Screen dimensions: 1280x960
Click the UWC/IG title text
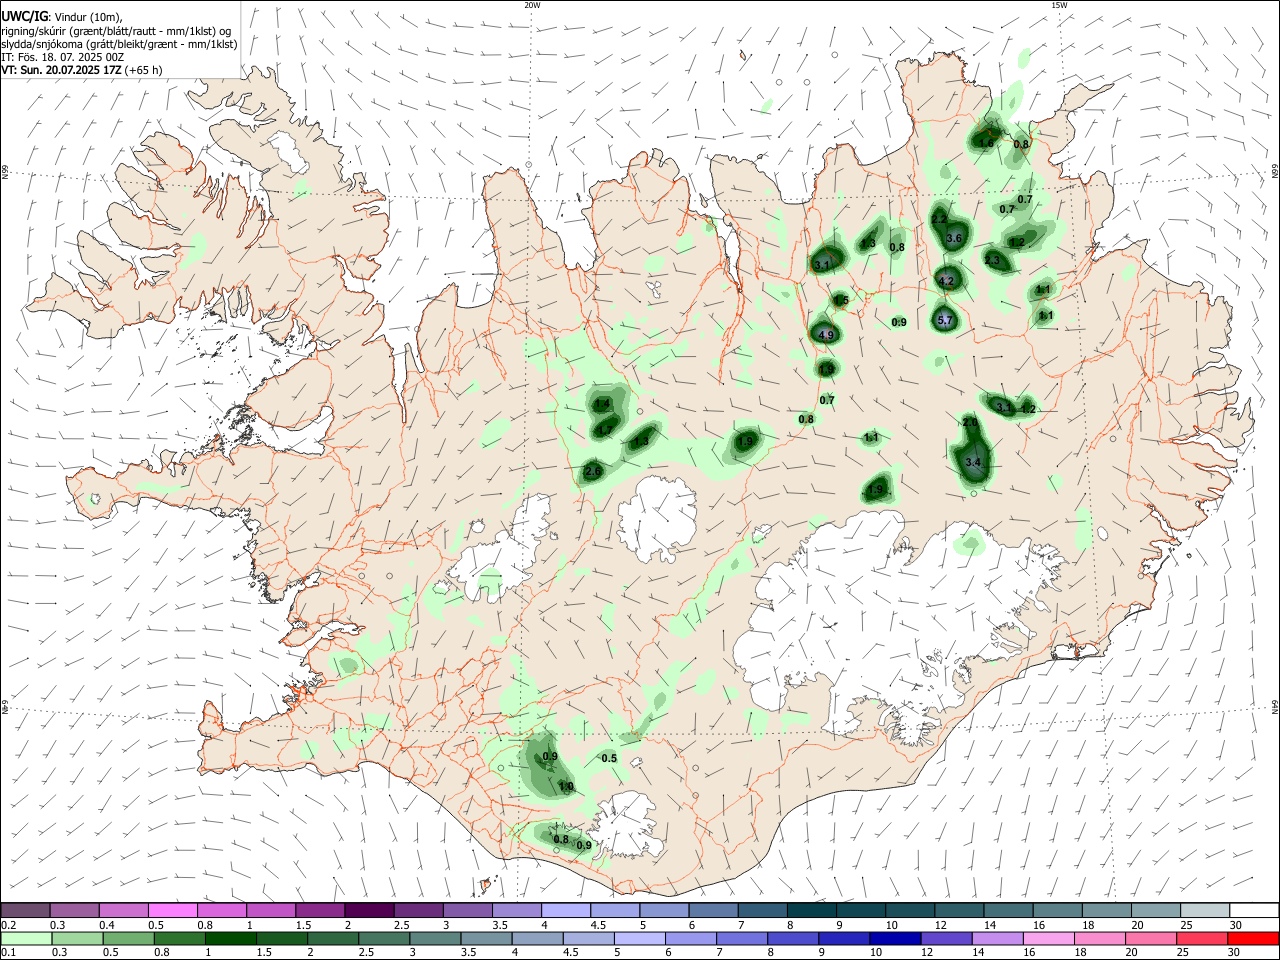[24, 16]
